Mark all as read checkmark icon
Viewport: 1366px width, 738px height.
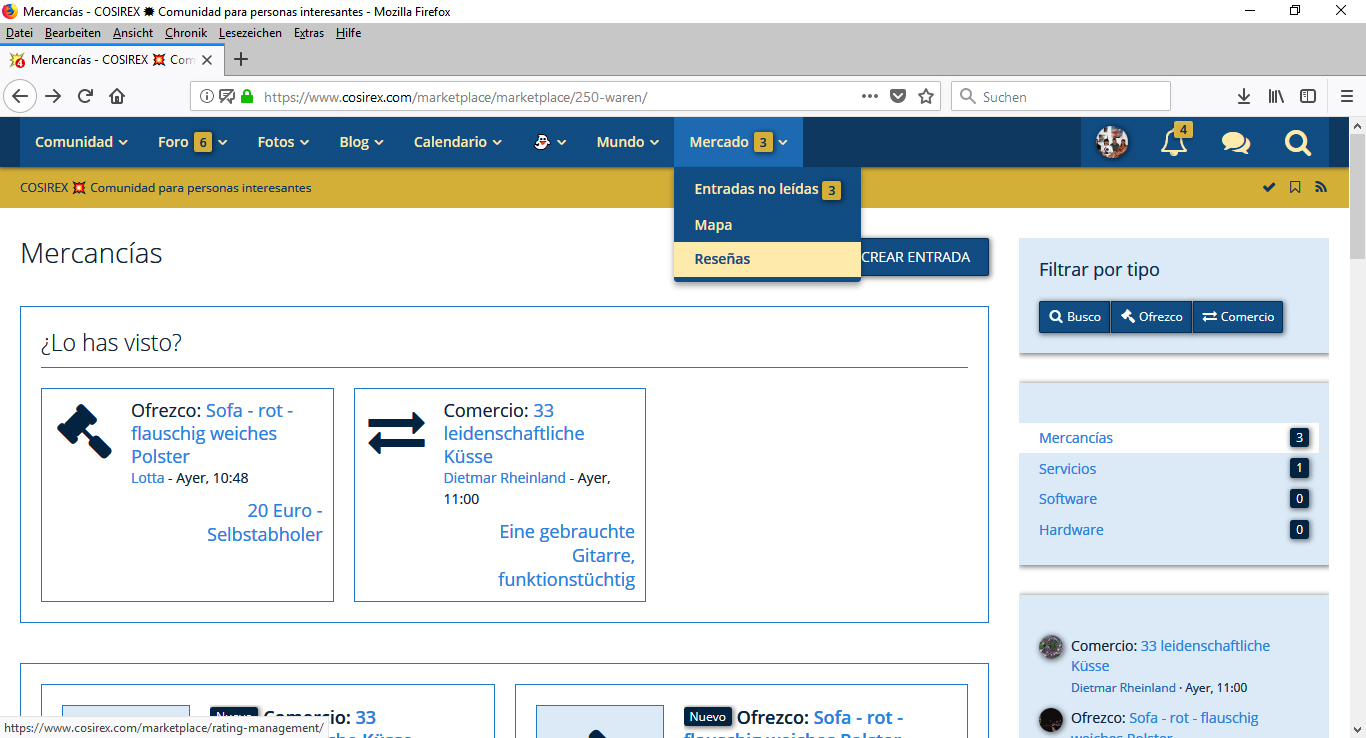coord(1269,187)
